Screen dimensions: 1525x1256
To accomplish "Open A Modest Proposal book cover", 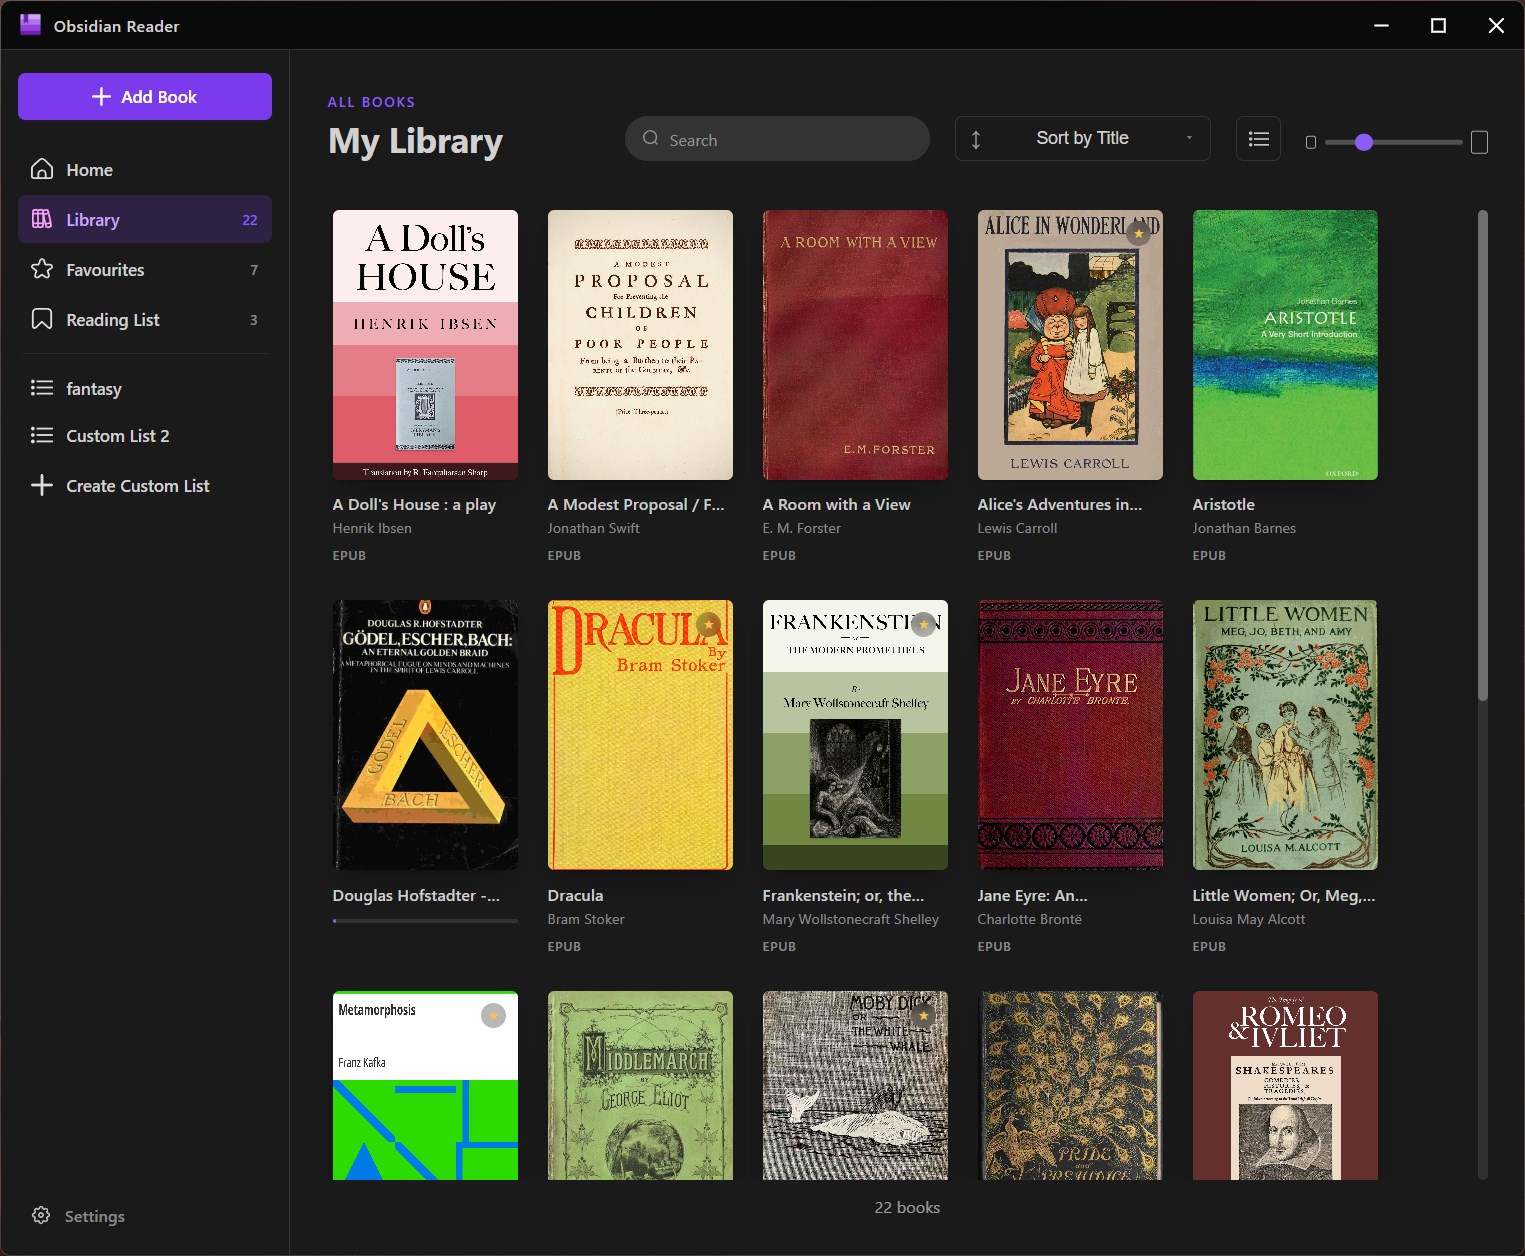I will [x=640, y=345].
